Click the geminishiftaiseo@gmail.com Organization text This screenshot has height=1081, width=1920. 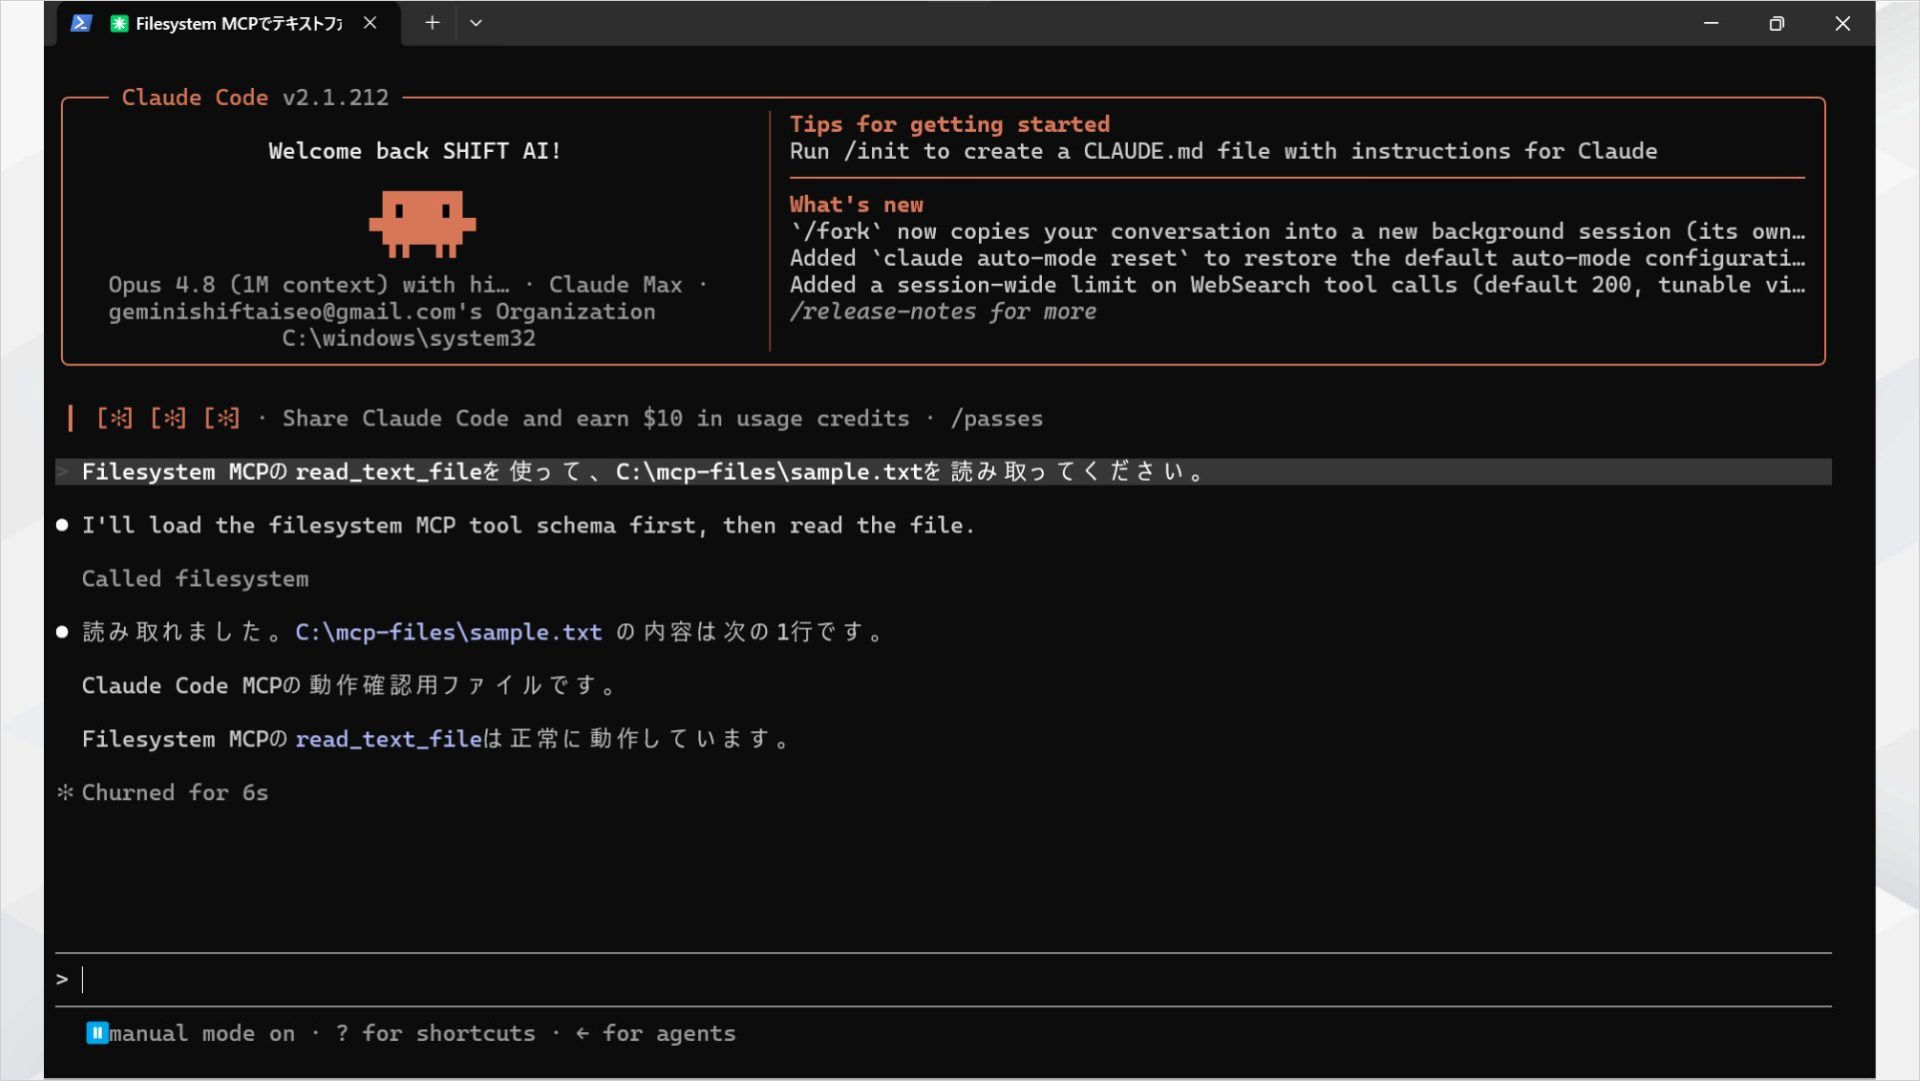(382, 311)
